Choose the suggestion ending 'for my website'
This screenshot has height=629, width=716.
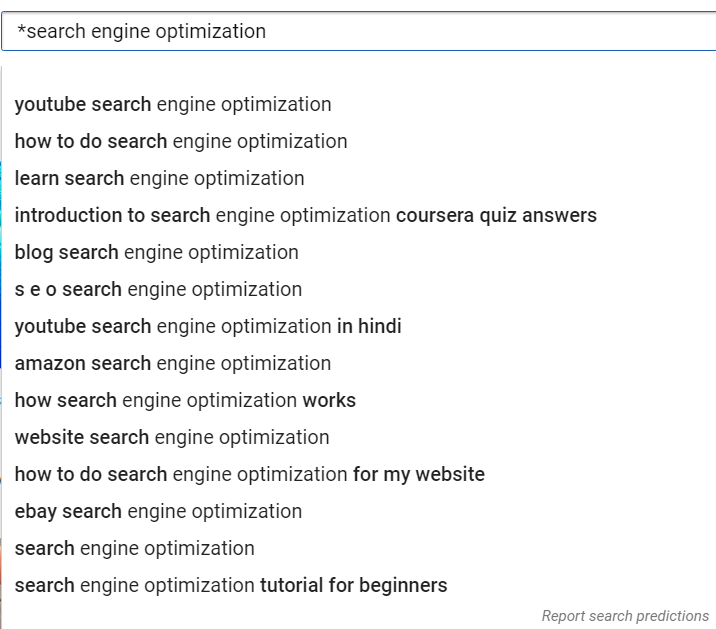pyautogui.click(x=249, y=475)
